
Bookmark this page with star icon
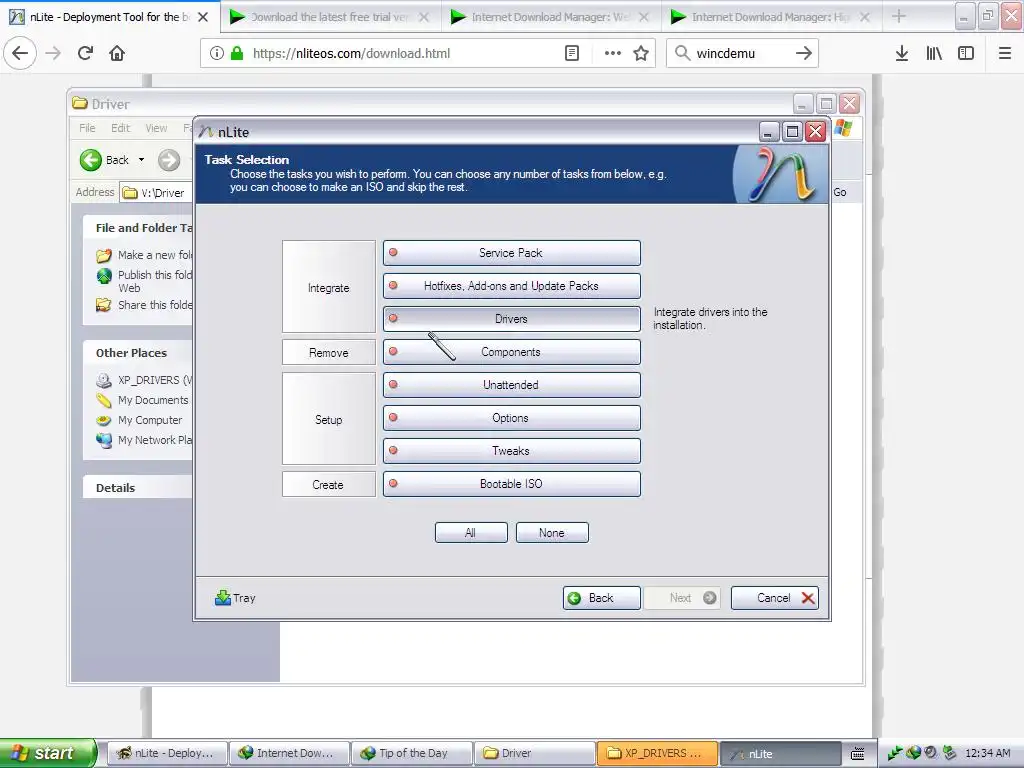click(641, 54)
